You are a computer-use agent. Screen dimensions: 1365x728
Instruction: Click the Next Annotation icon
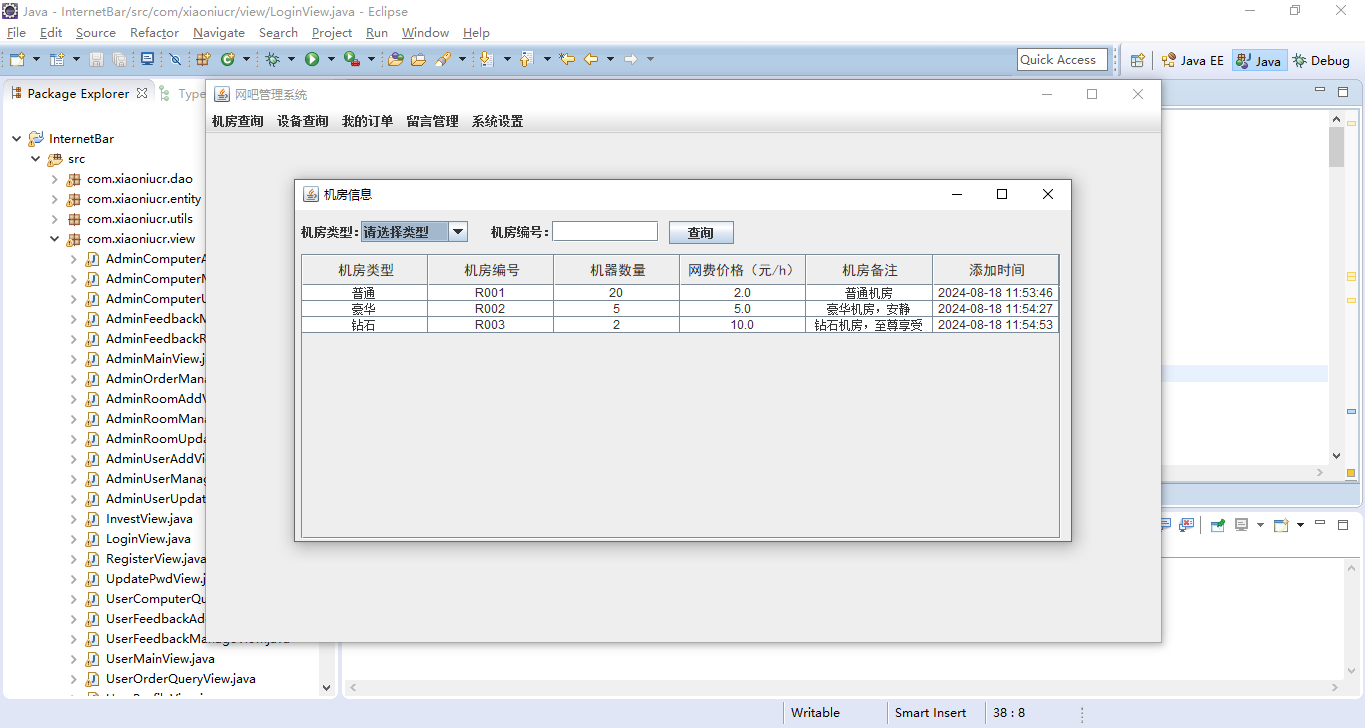coord(486,60)
